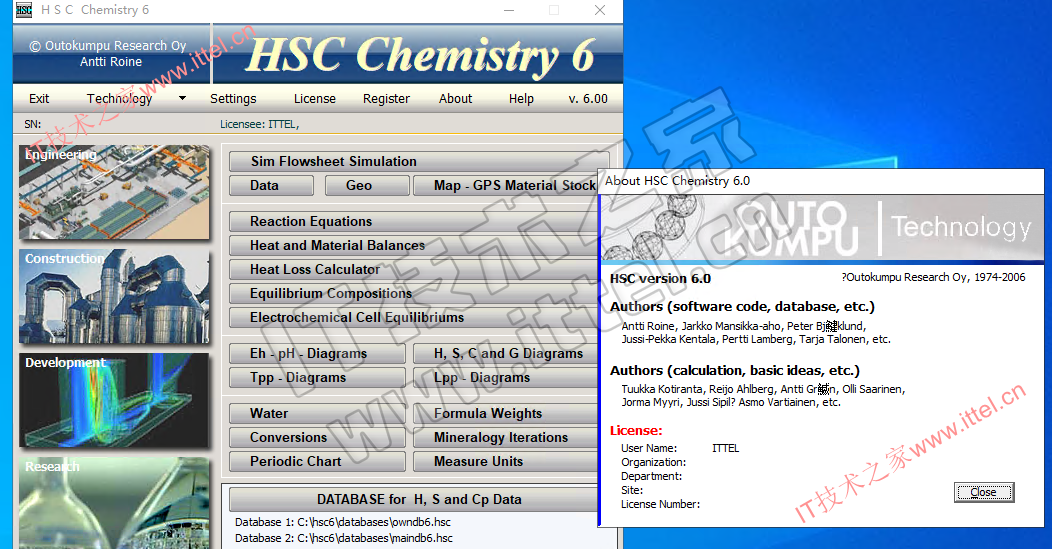Select the Engineering thumbnail image

114,193
